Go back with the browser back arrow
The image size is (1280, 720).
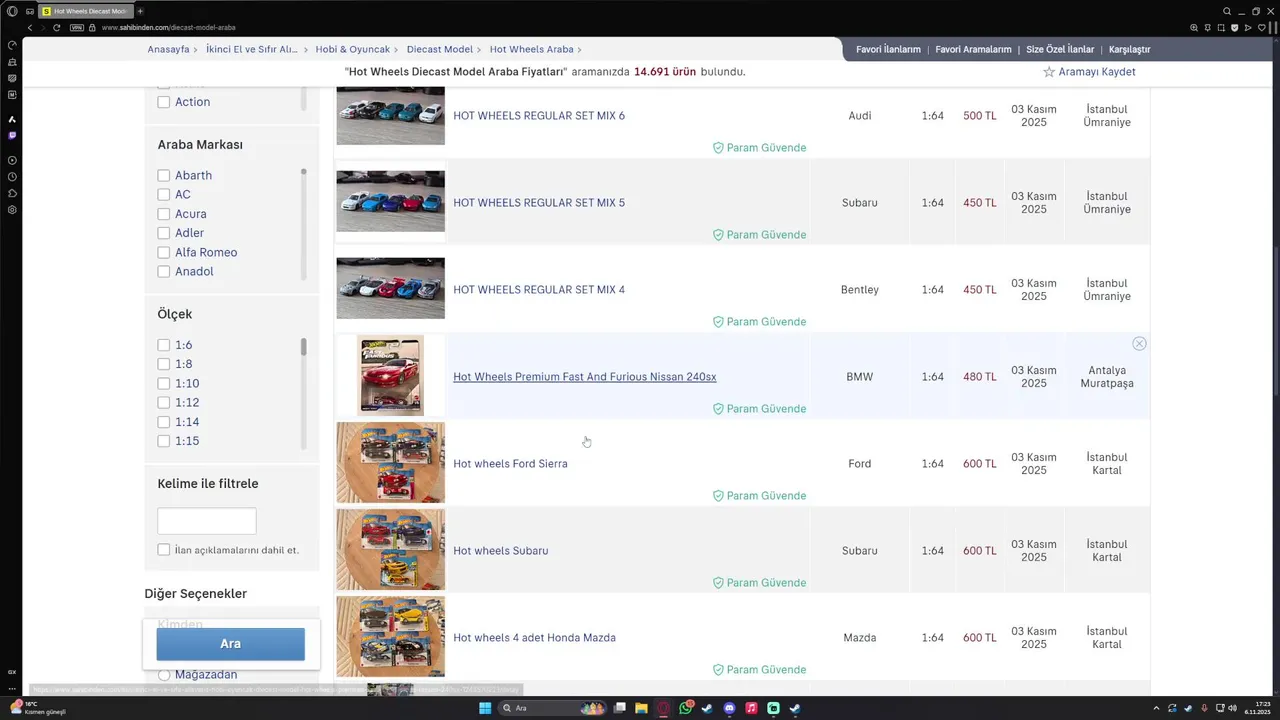(29, 27)
